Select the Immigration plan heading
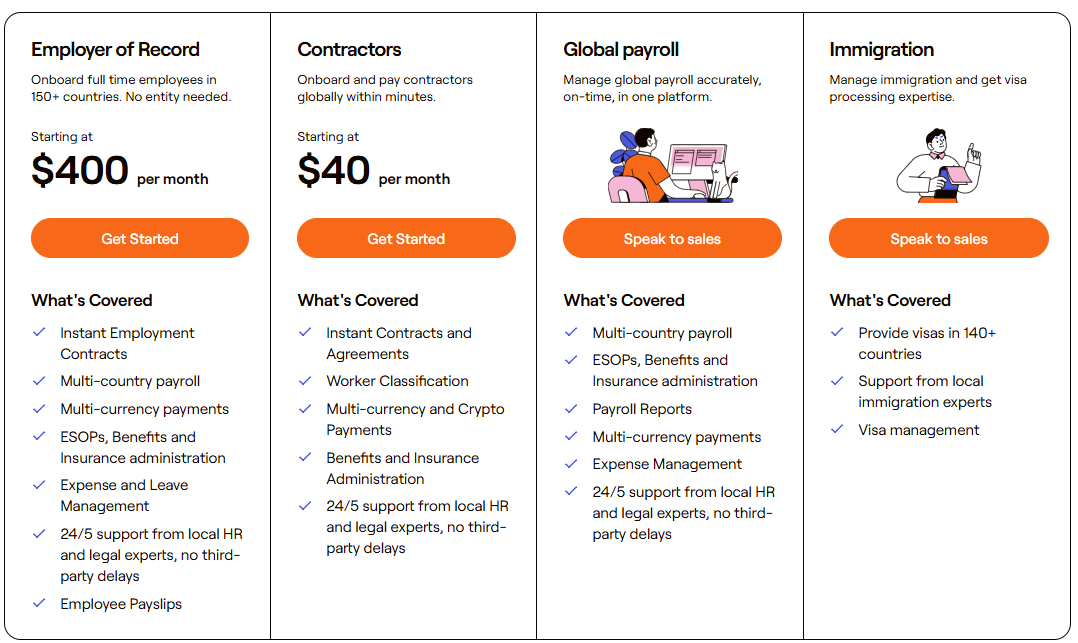Viewport: 1078px width, 643px height. [x=881, y=49]
